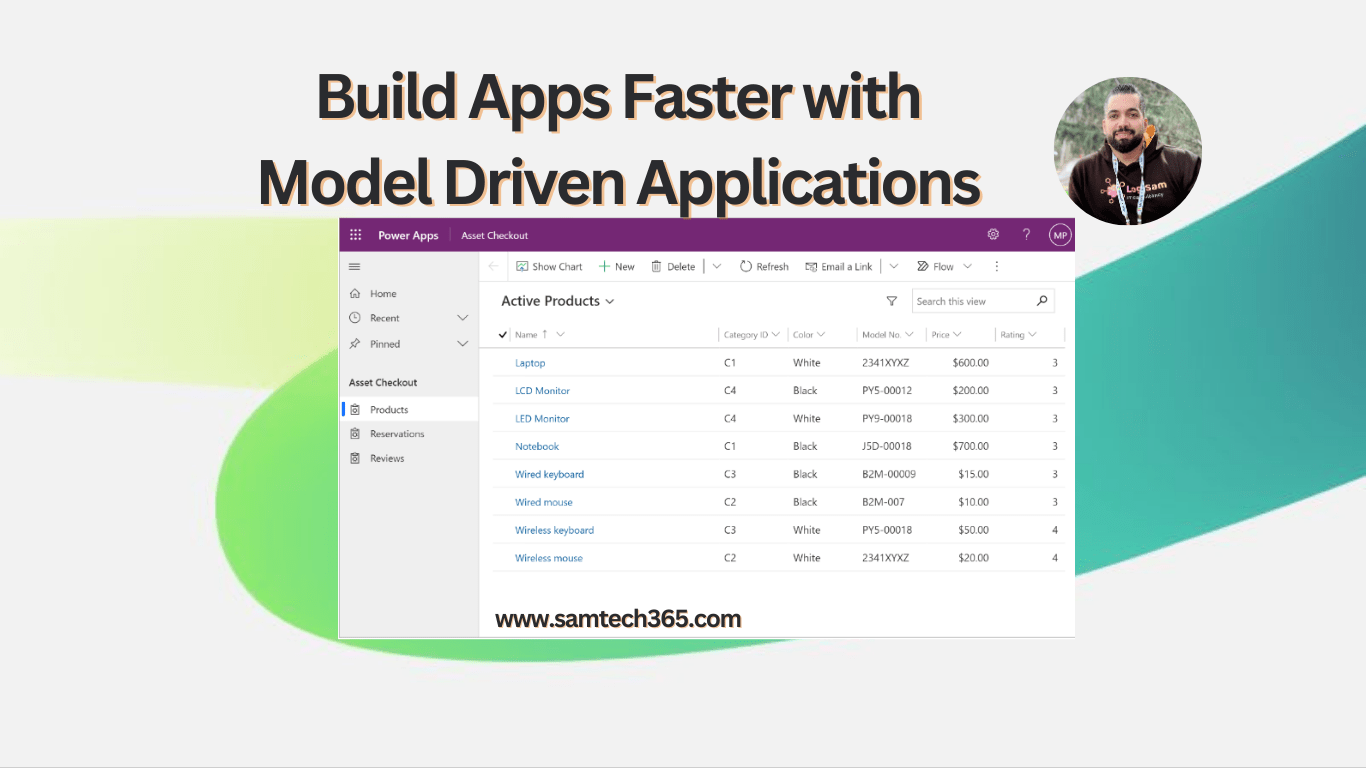
Task: Click the Refresh command
Action: pos(764,267)
